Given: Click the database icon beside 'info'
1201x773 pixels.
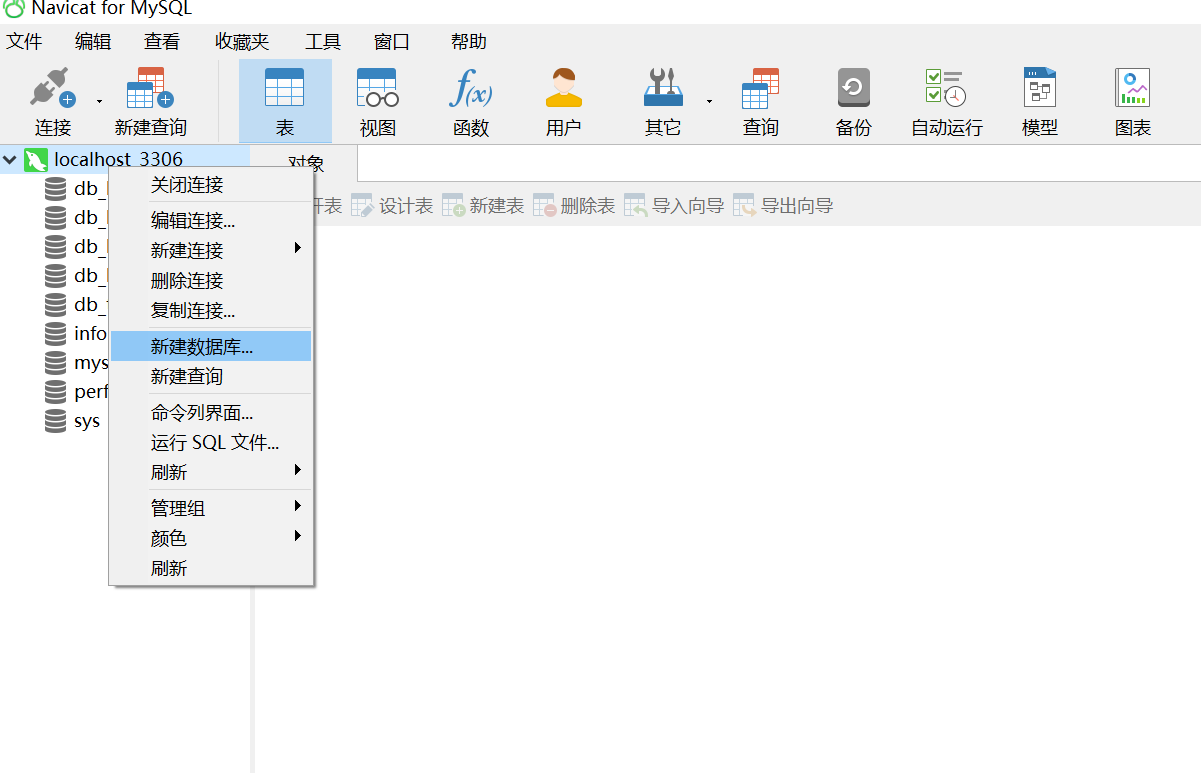Looking at the screenshot, I should [56, 333].
